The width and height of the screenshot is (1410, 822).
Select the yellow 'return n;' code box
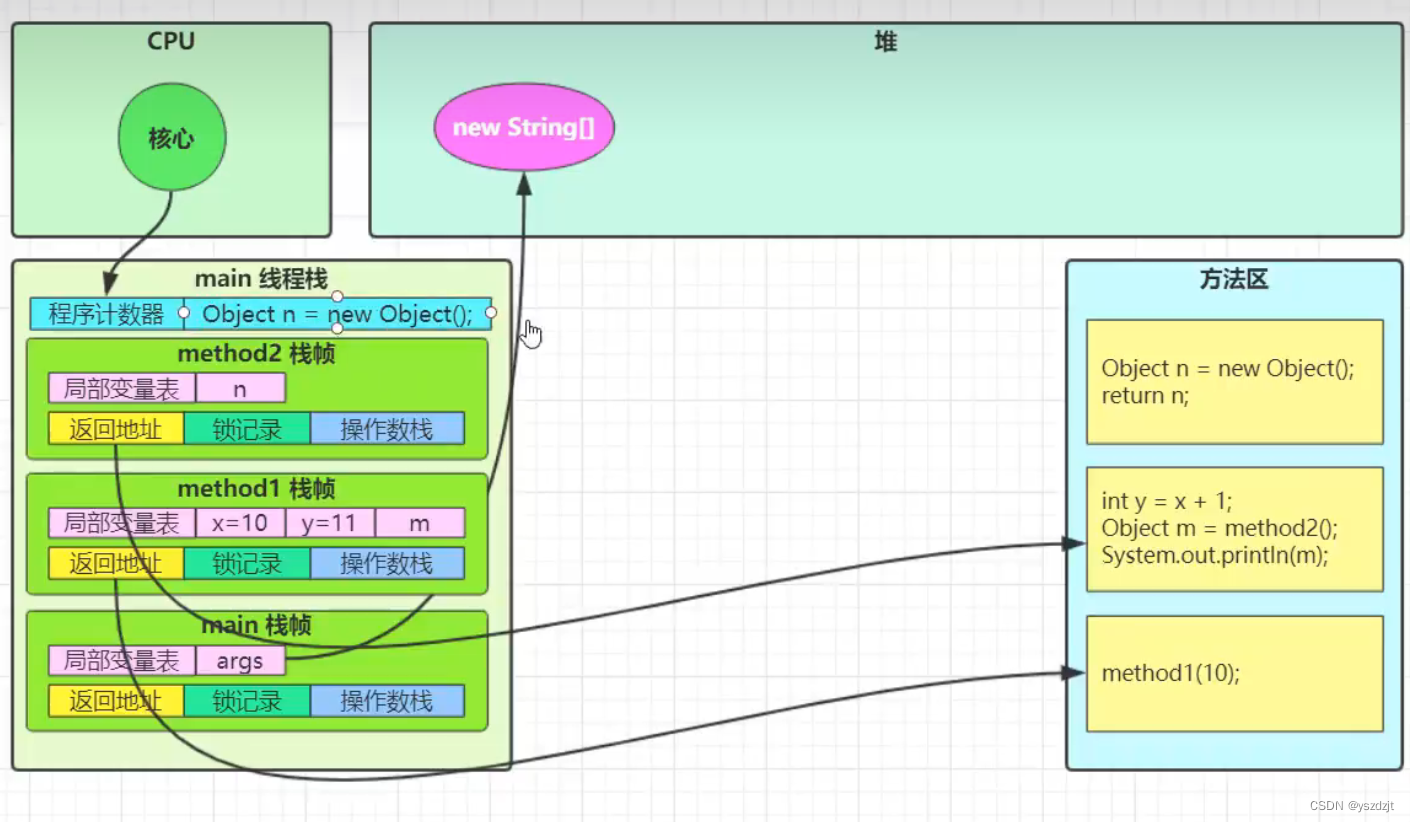1235,382
